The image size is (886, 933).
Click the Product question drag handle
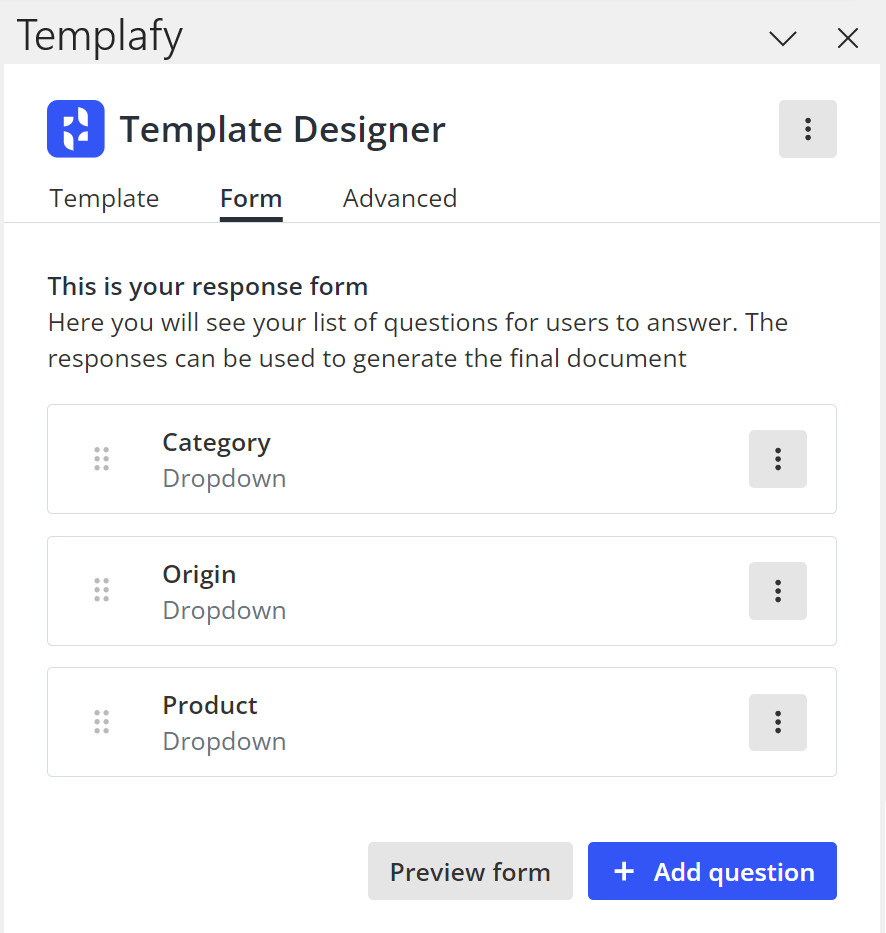(x=102, y=722)
